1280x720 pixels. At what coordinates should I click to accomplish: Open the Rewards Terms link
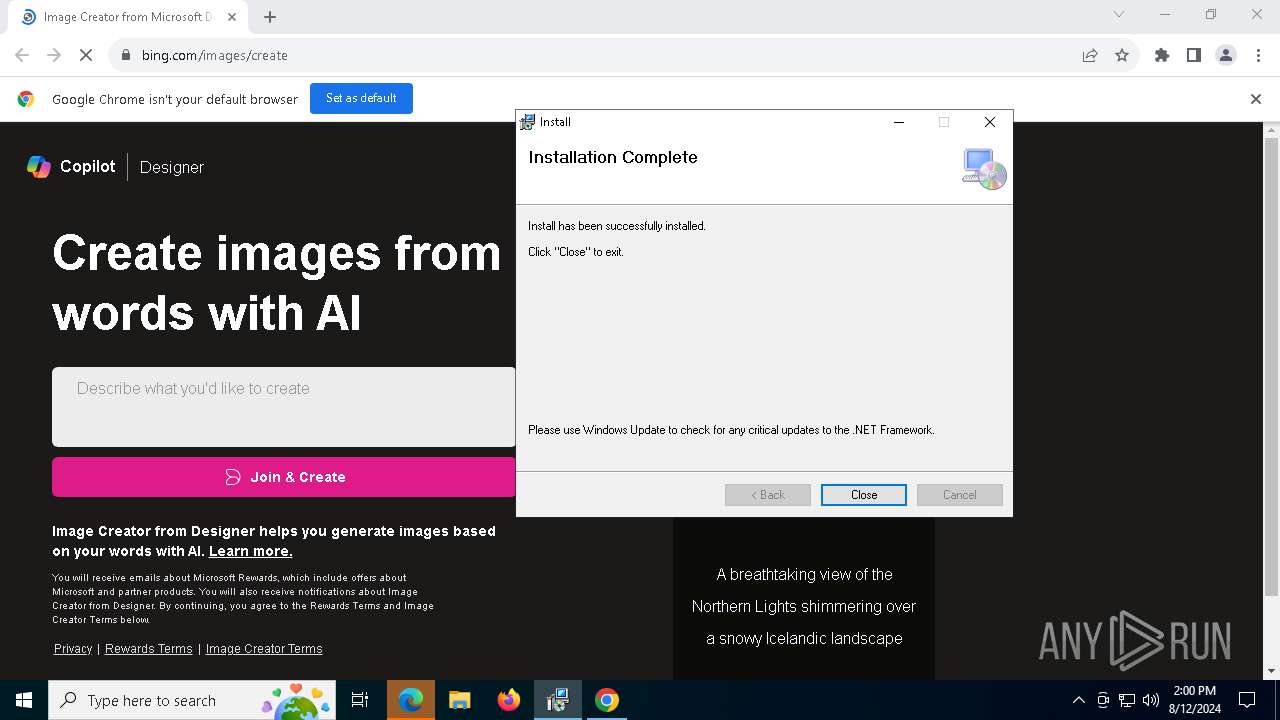149,648
